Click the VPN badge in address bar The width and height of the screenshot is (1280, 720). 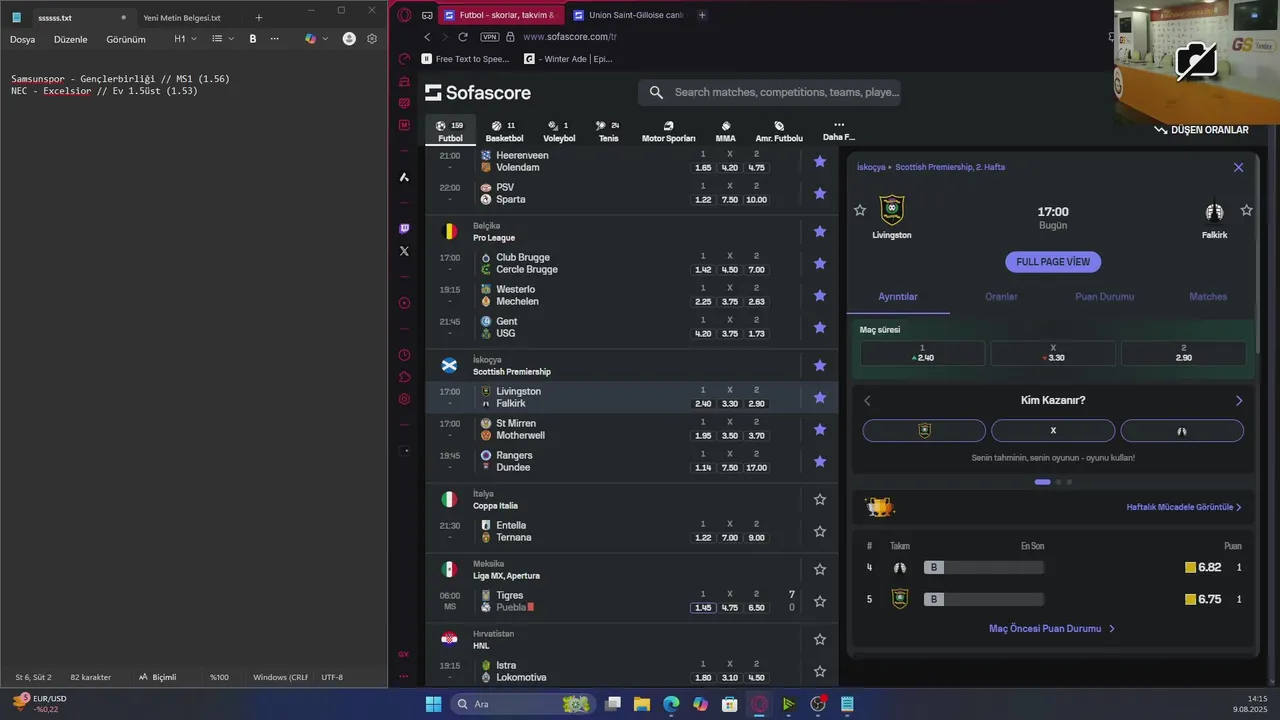pyautogui.click(x=489, y=37)
